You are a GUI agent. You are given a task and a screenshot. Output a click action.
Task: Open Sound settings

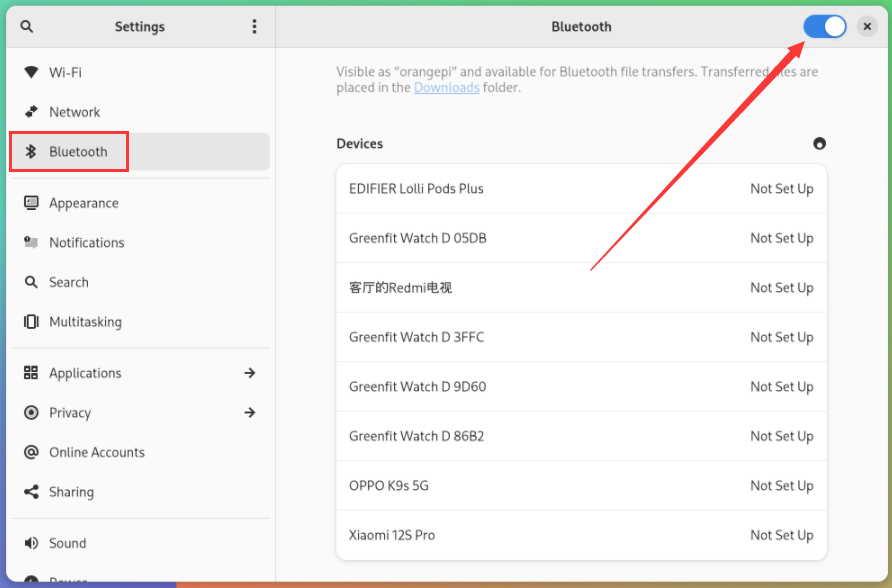(x=141, y=543)
